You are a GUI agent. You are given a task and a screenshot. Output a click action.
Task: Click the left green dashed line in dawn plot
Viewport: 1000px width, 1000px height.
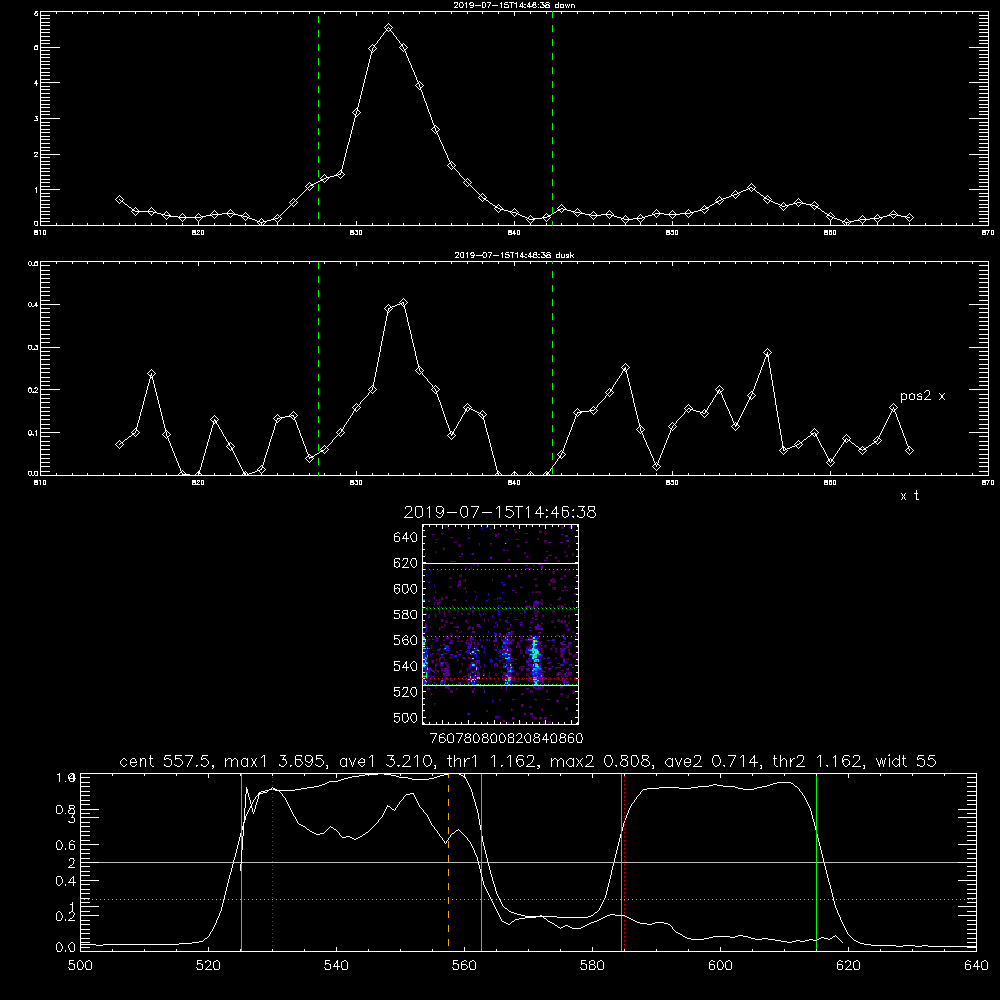318,118
